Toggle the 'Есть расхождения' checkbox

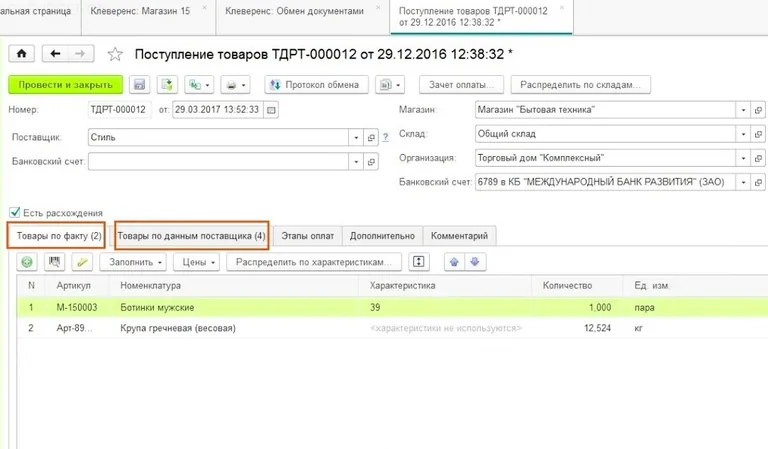(14, 212)
